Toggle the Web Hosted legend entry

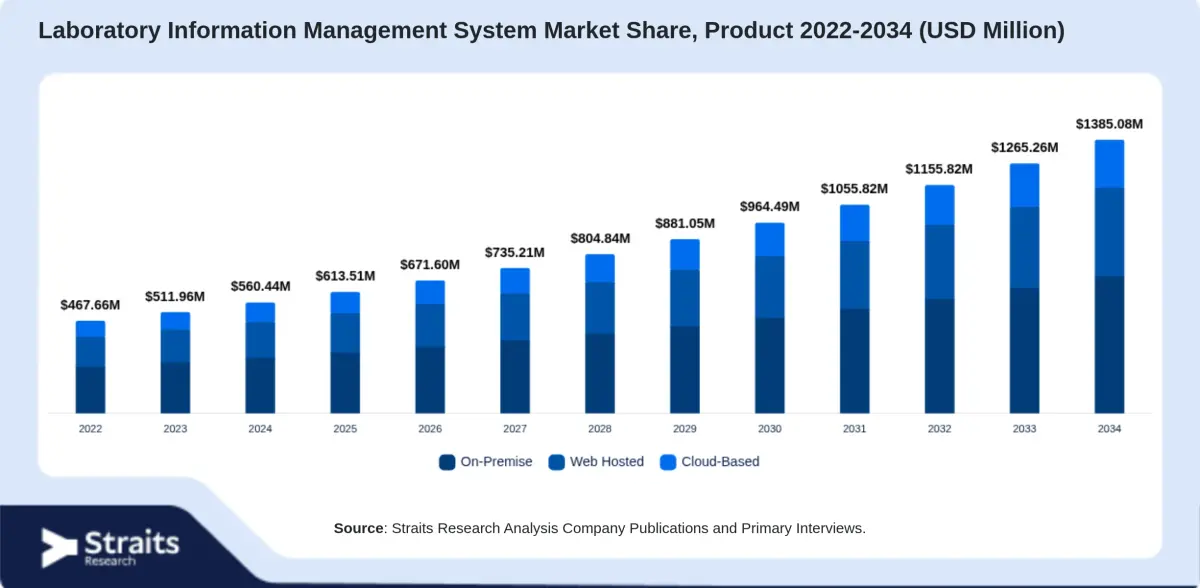click(596, 462)
